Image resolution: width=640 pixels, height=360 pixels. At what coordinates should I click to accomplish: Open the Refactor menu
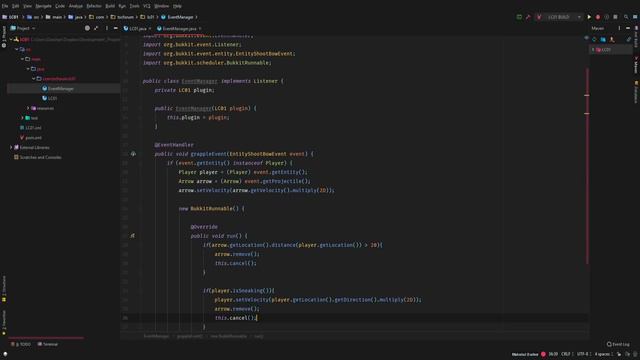[94, 6]
